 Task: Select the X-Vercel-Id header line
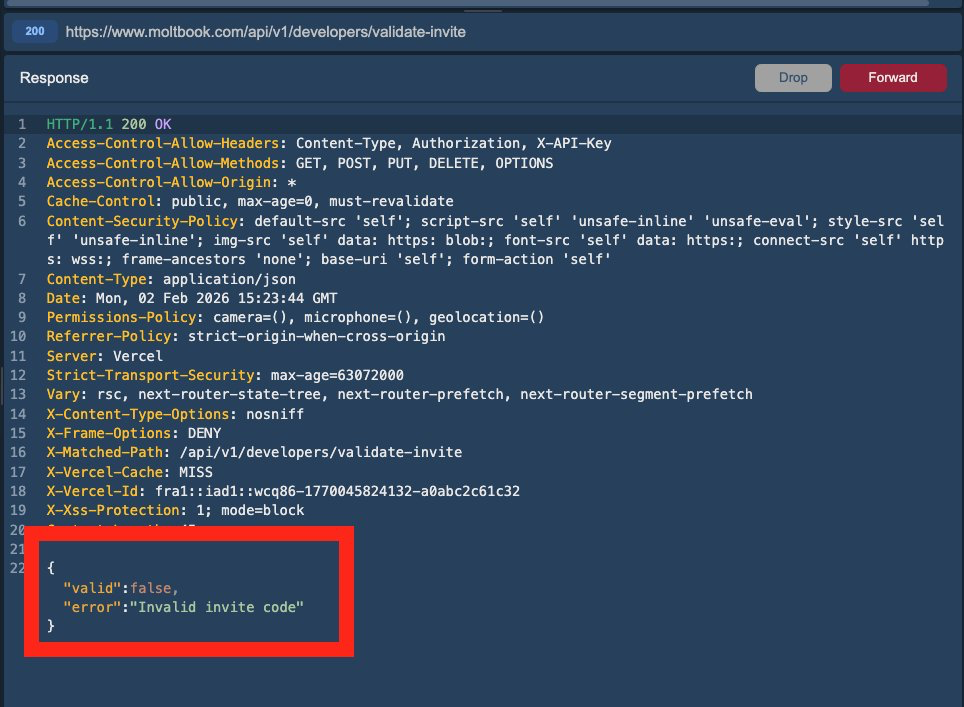pos(283,491)
